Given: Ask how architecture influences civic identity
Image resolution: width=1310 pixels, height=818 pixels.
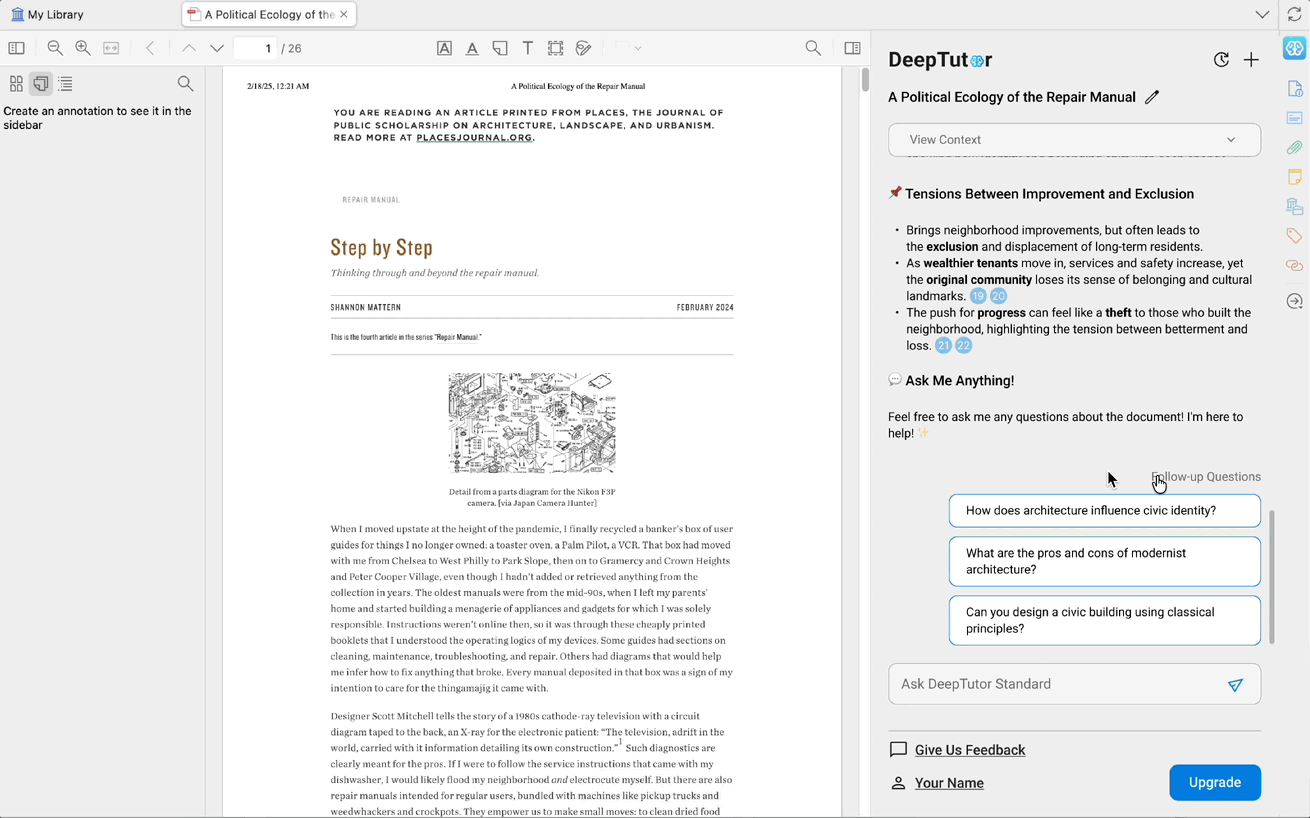Looking at the screenshot, I should [x=1104, y=511].
